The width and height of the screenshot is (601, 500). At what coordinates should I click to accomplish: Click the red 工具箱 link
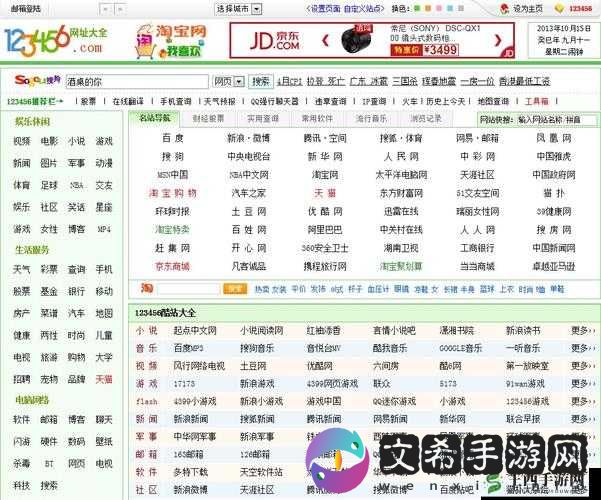click(536, 102)
